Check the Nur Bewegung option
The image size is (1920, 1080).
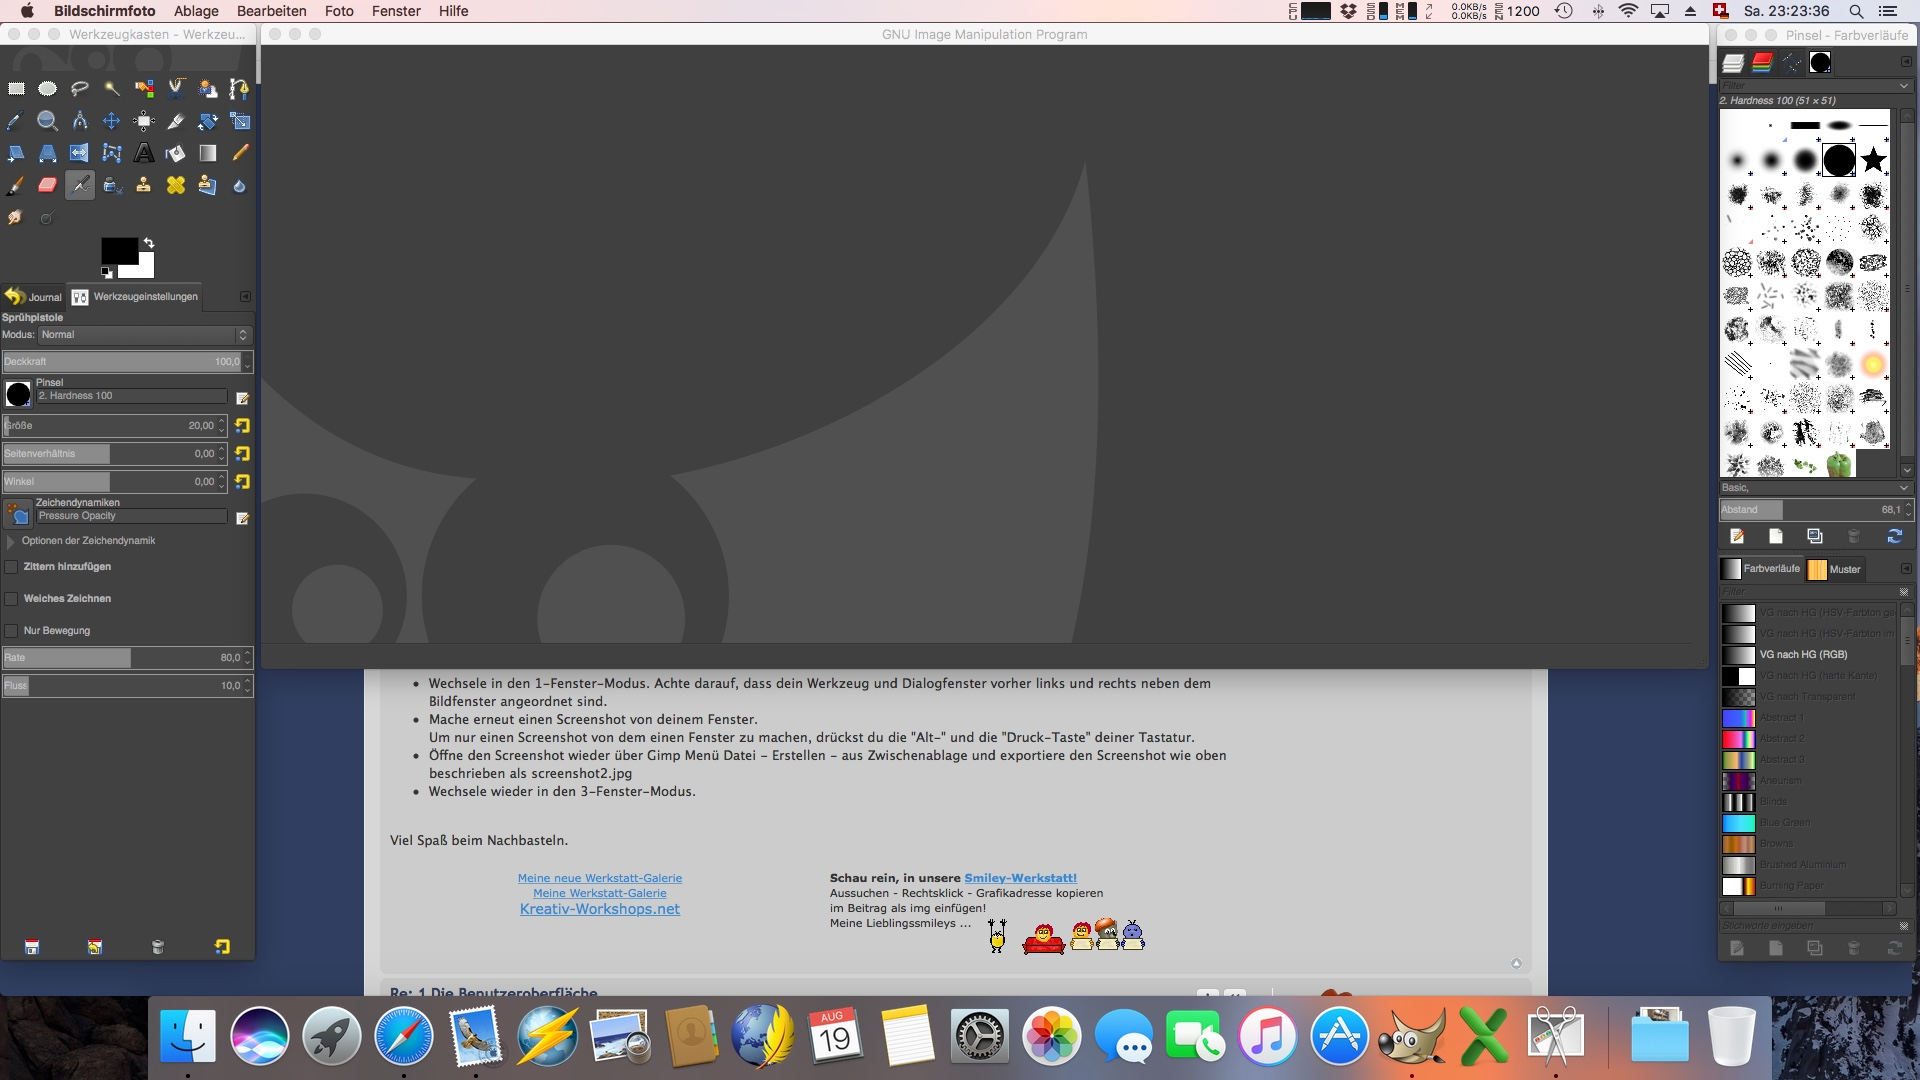coord(12,631)
